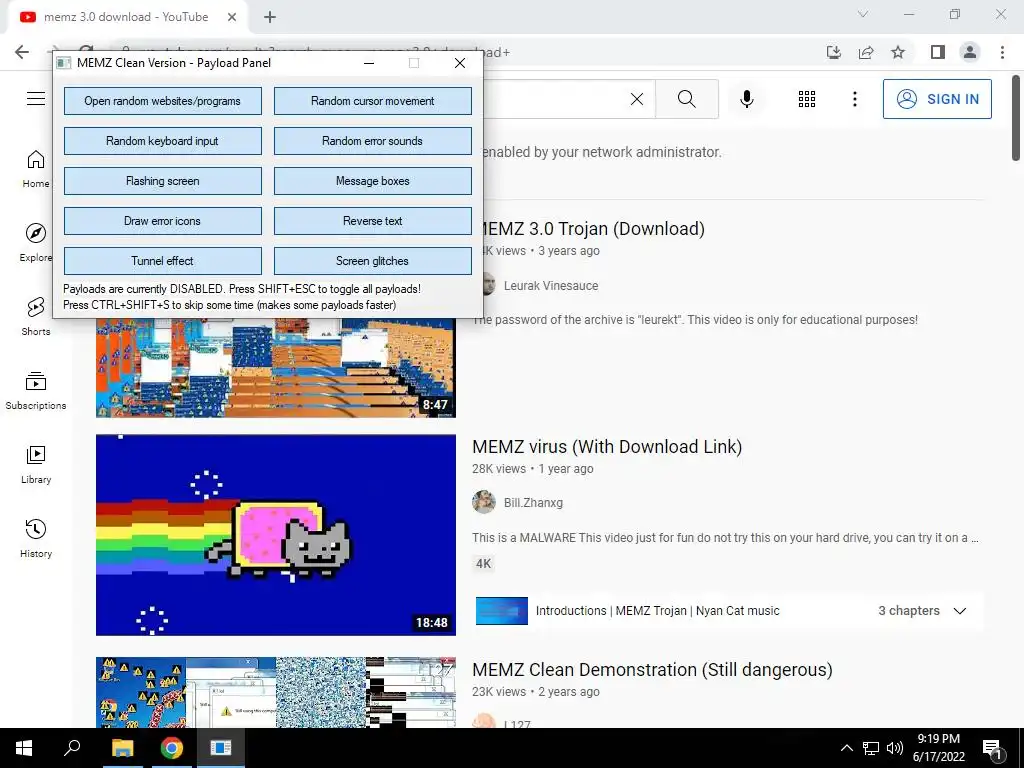This screenshot has width=1024, height=768.
Task: Click MEMZ panel icon in taskbar
Action: point(221,748)
